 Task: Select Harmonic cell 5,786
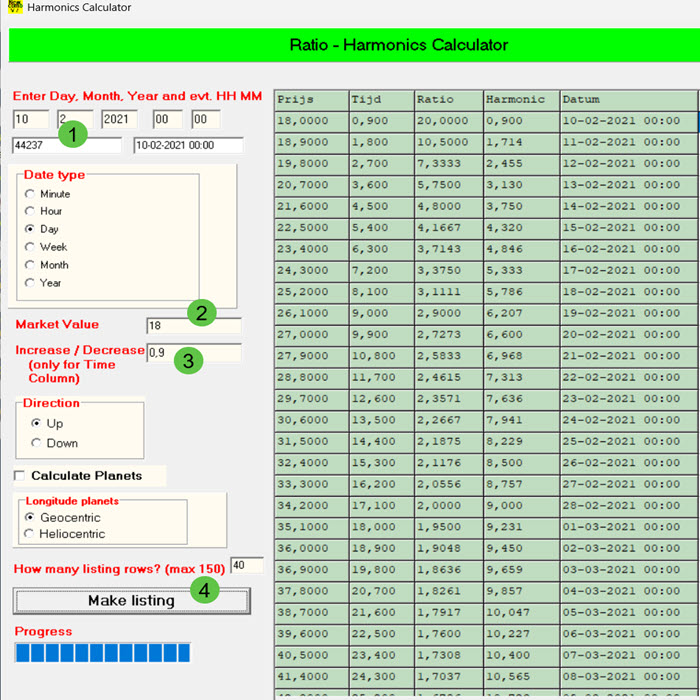click(521, 292)
